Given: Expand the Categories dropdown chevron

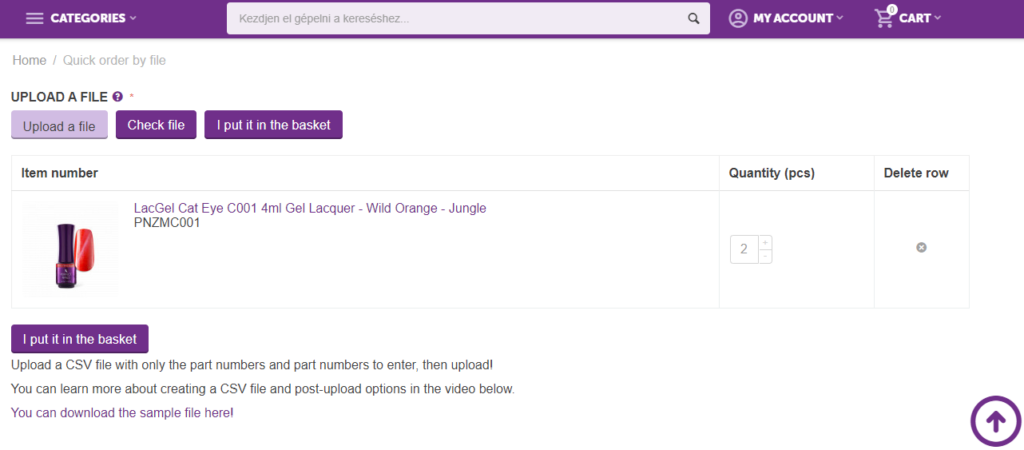Looking at the screenshot, I should click(x=133, y=18).
